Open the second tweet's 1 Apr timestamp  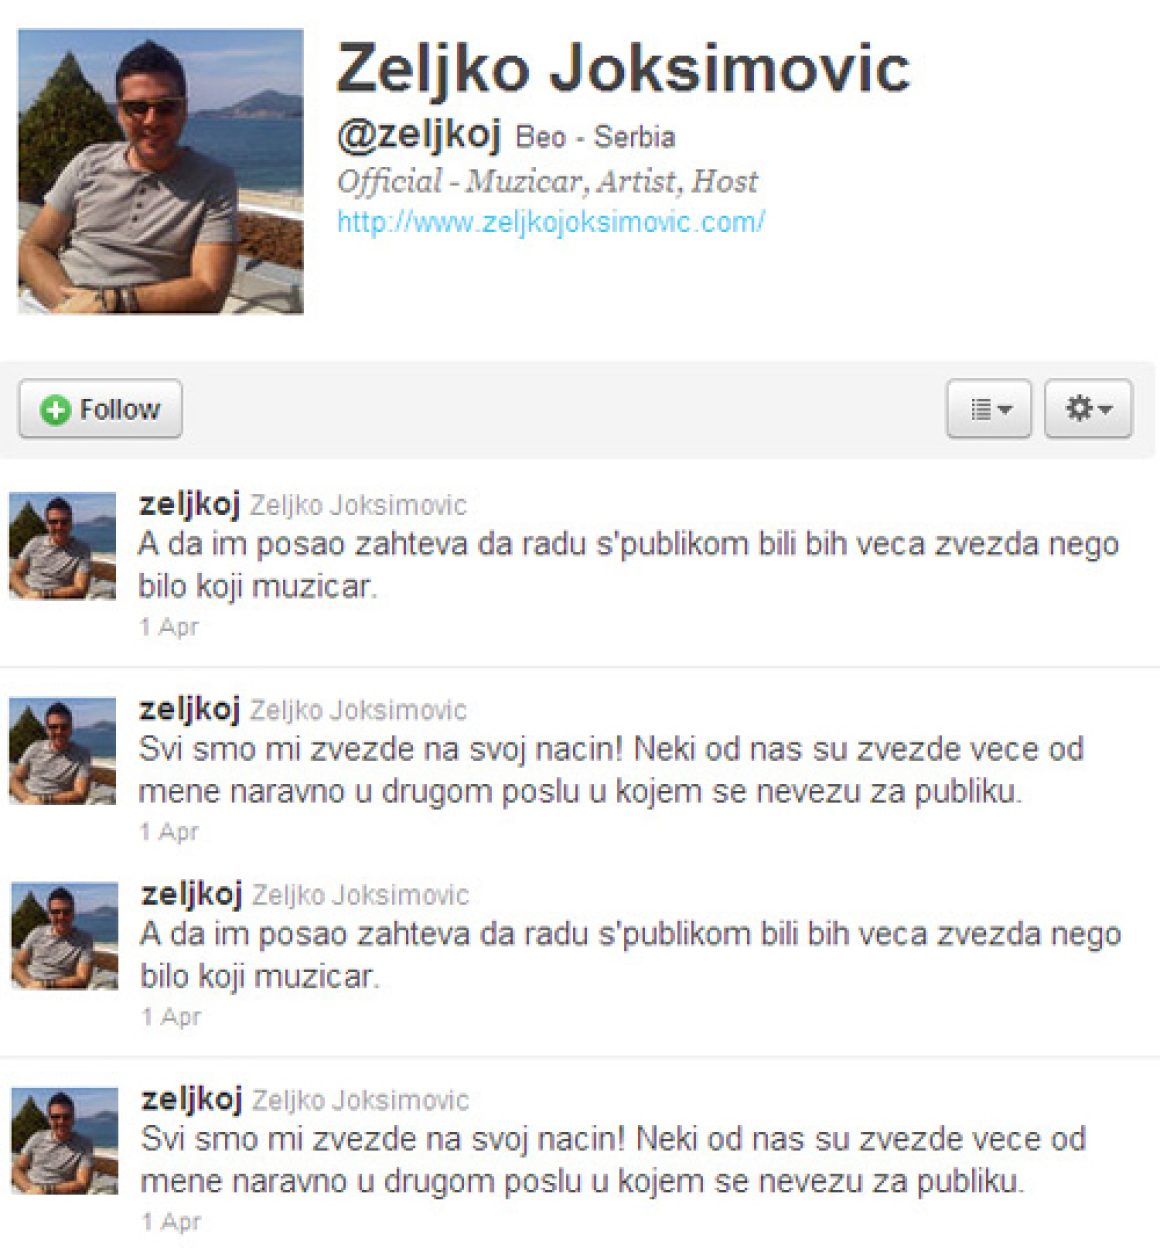coord(169,832)
